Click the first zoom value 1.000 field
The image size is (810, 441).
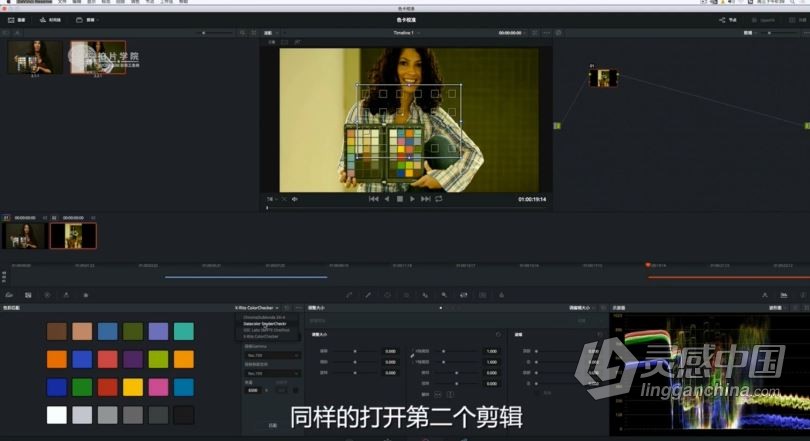pos(492,351)
